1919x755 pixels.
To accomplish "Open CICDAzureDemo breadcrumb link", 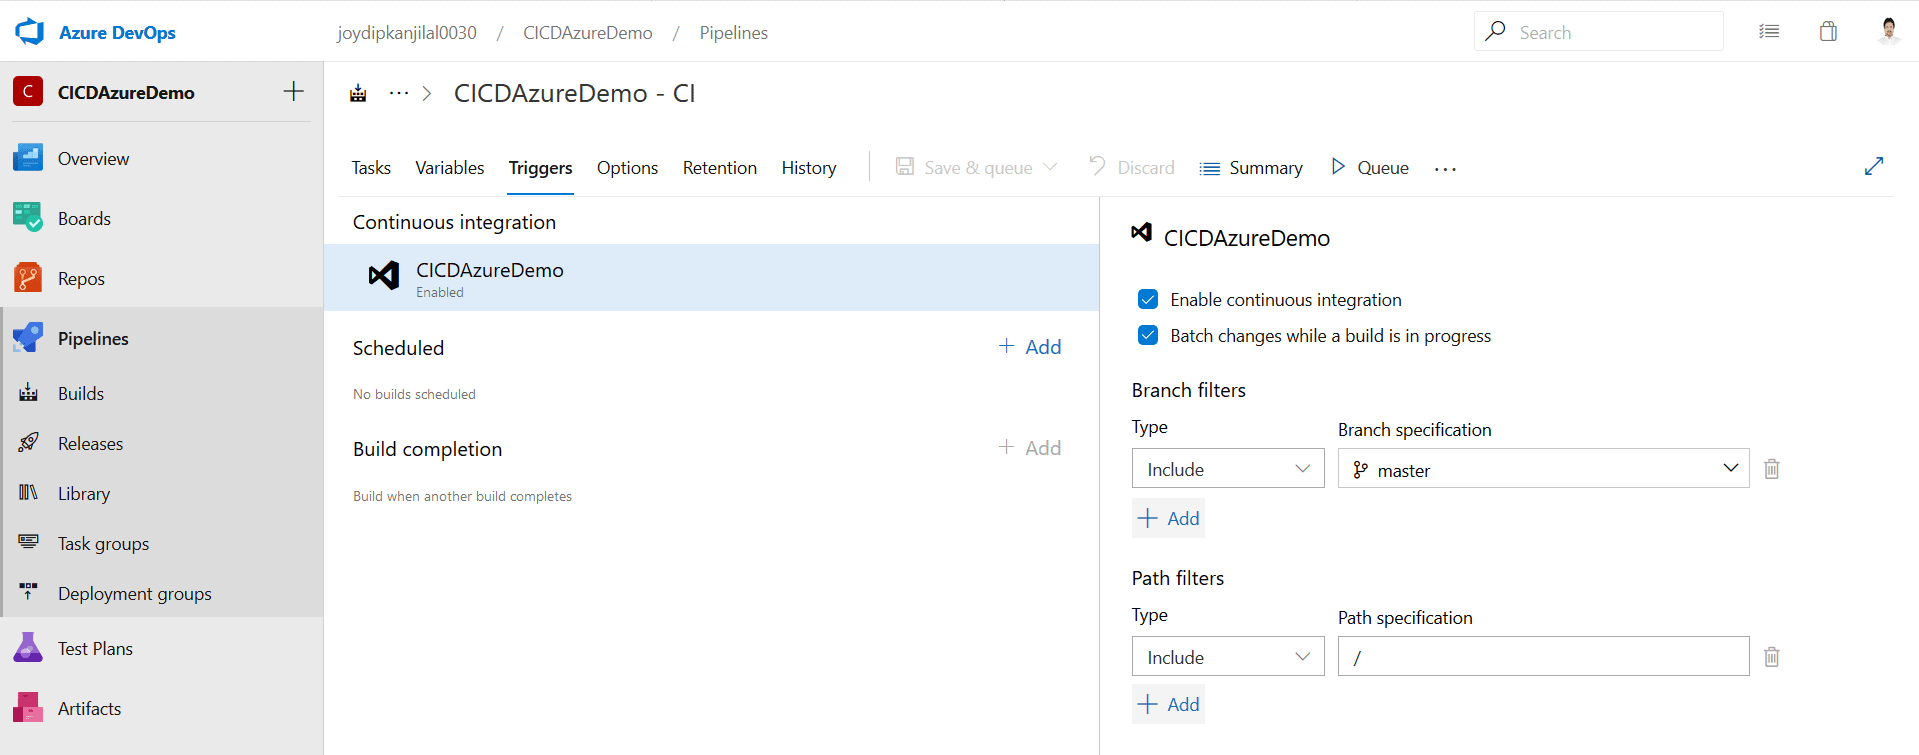I will [x=588, y=33].
